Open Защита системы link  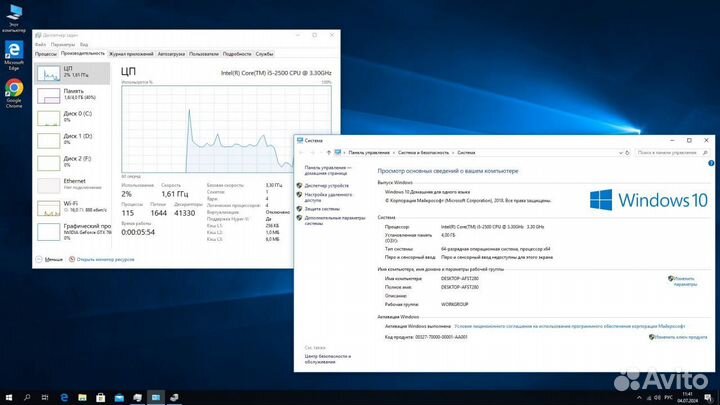coord(322,208)
